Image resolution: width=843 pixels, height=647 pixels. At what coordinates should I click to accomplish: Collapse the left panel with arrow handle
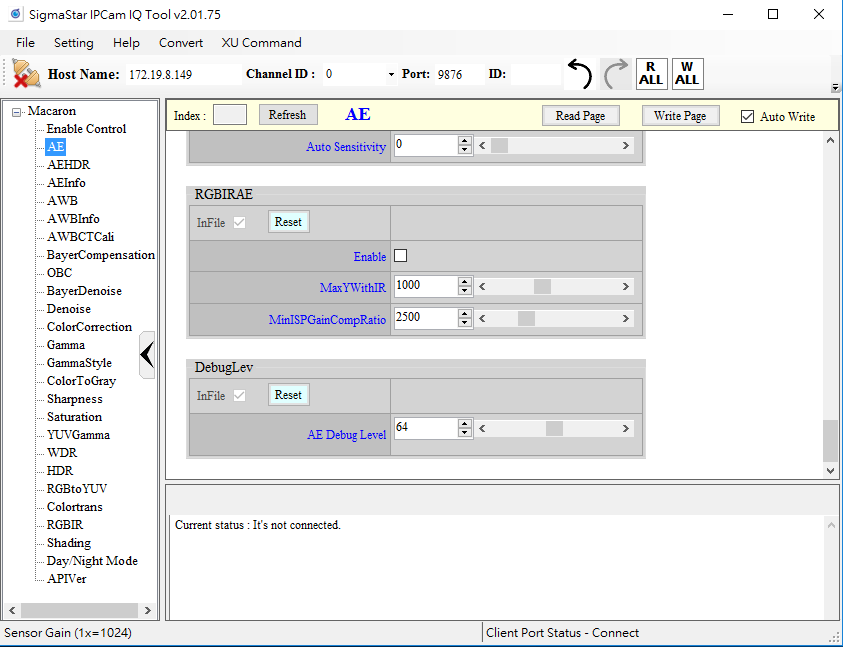pyautogui.click(x=147, y=354)
